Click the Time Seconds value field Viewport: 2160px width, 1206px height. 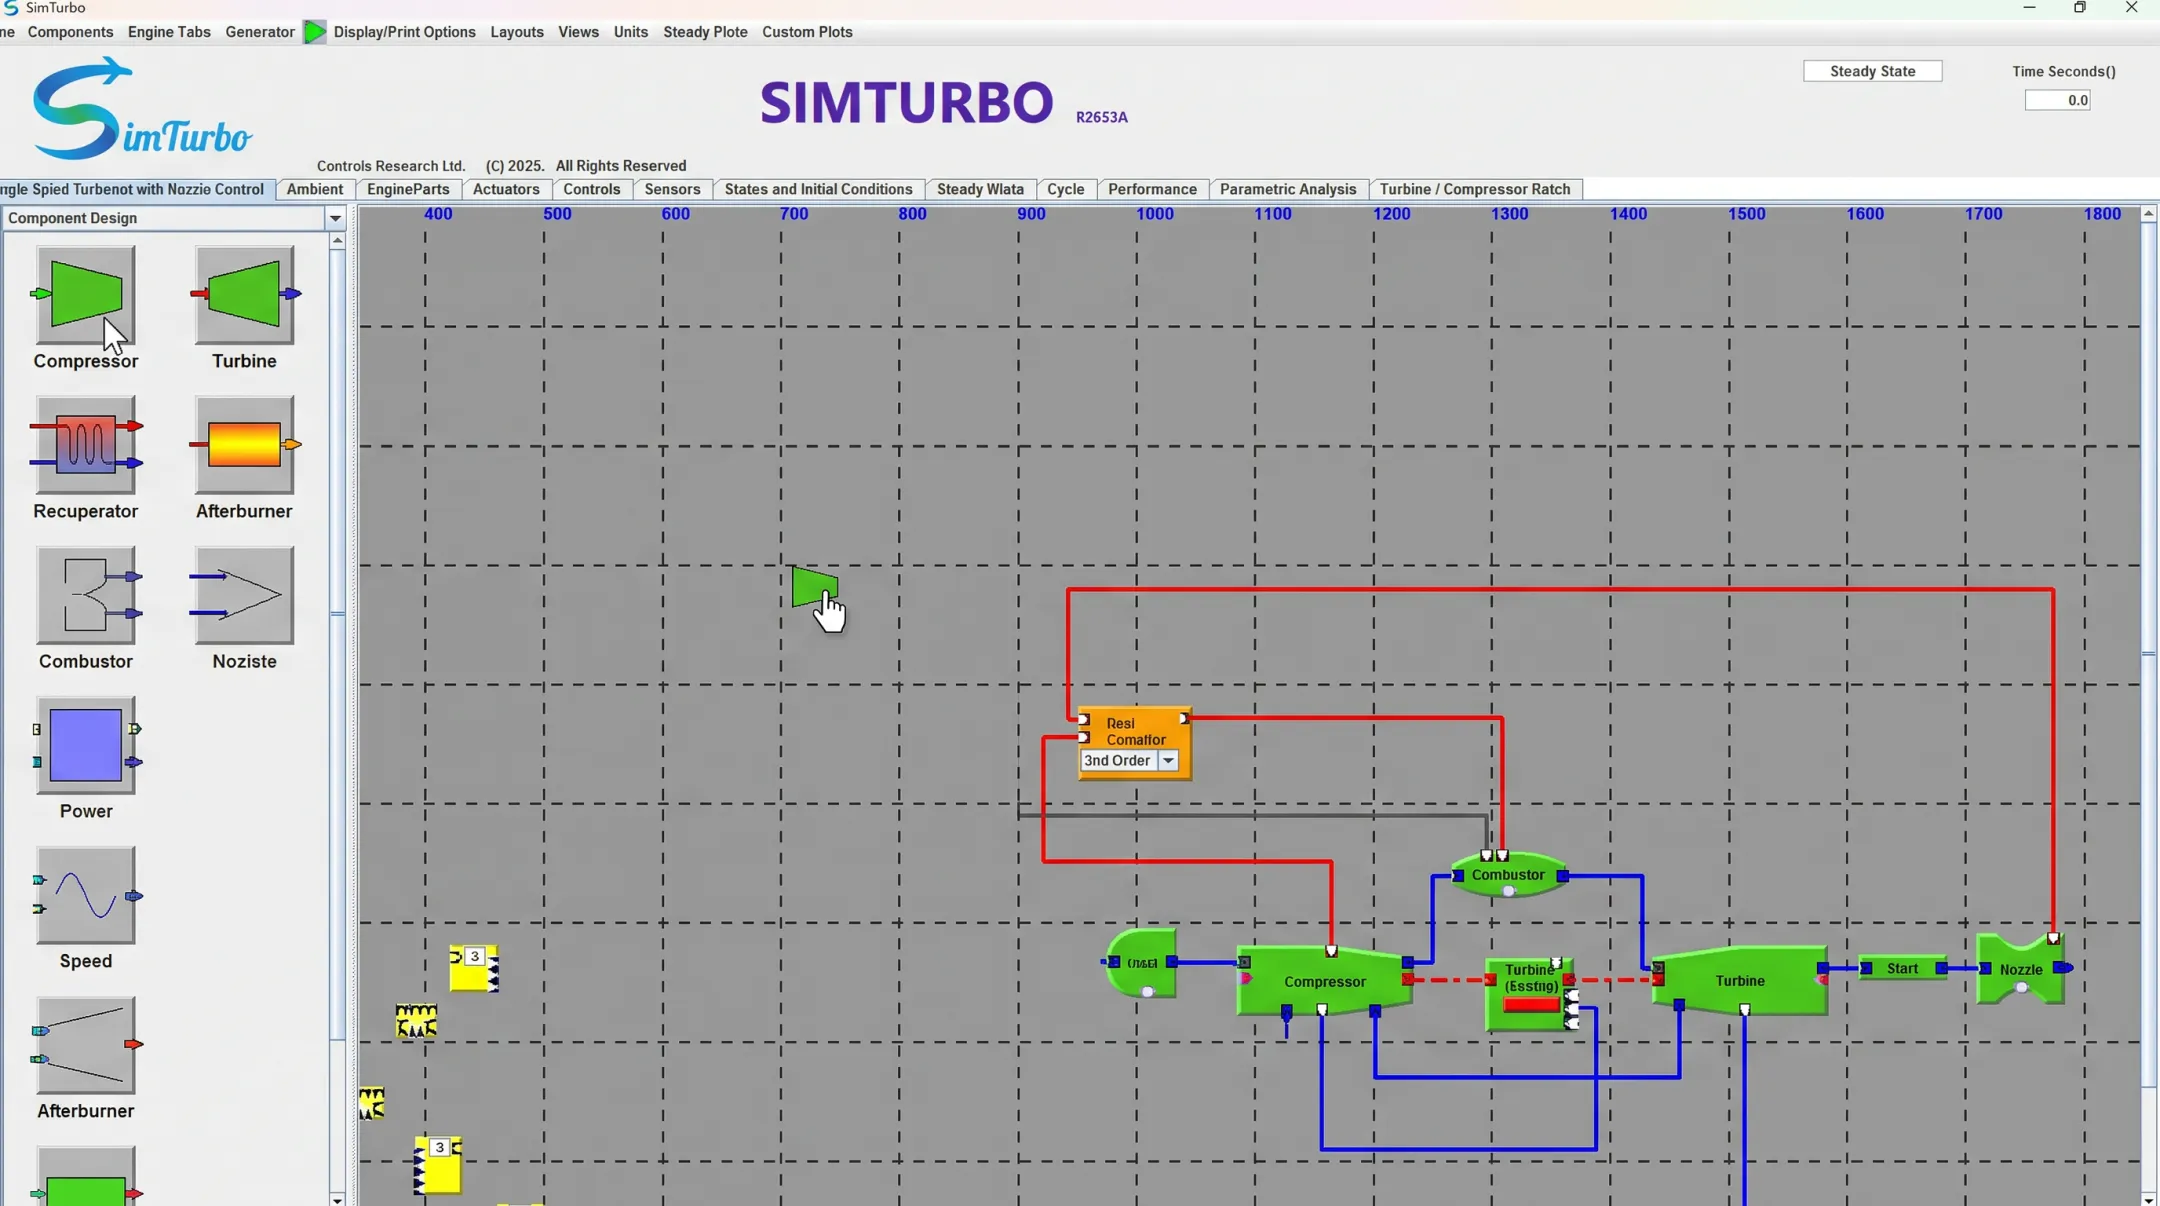[2057, 100]
